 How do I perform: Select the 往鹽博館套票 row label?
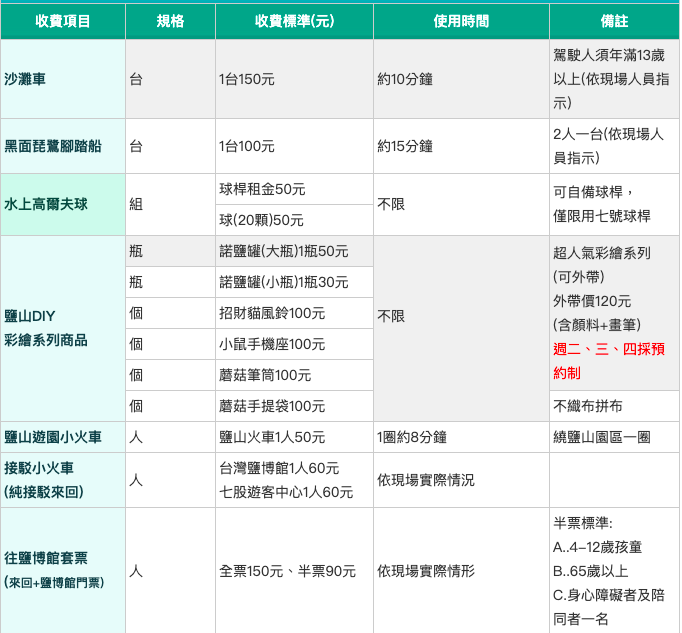[x=63, y=570]
